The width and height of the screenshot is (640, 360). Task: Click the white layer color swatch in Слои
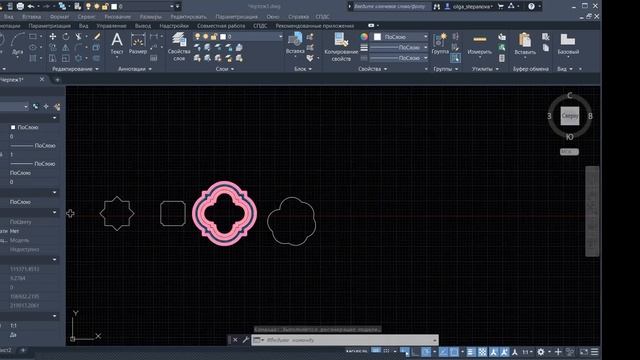click(223, 37)
